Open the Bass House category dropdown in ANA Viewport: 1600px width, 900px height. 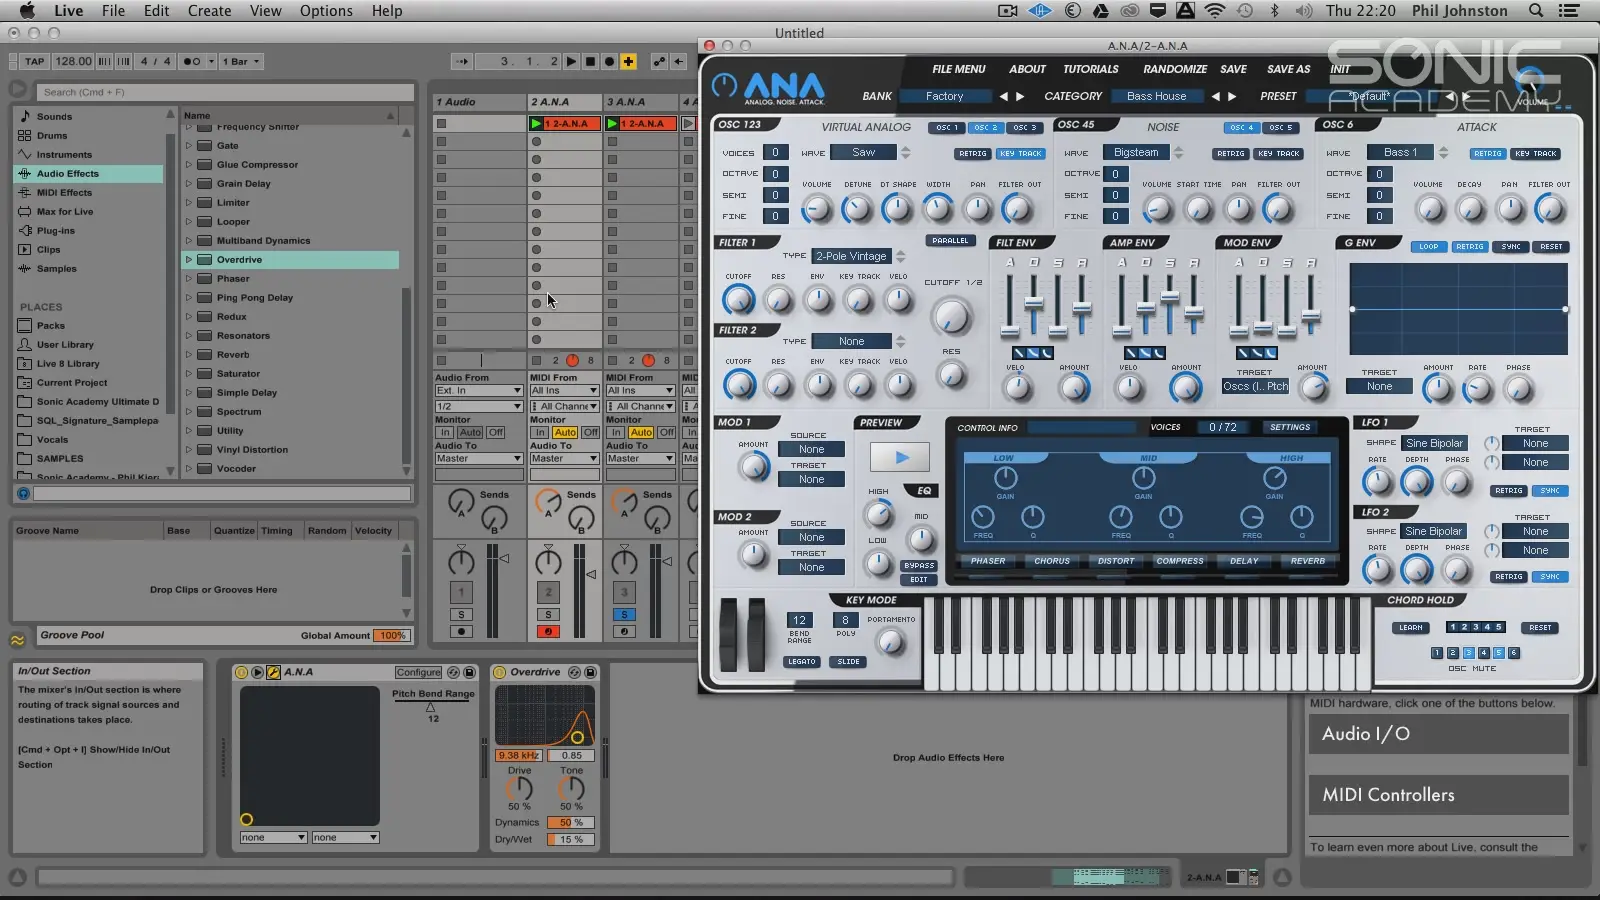1156,96
